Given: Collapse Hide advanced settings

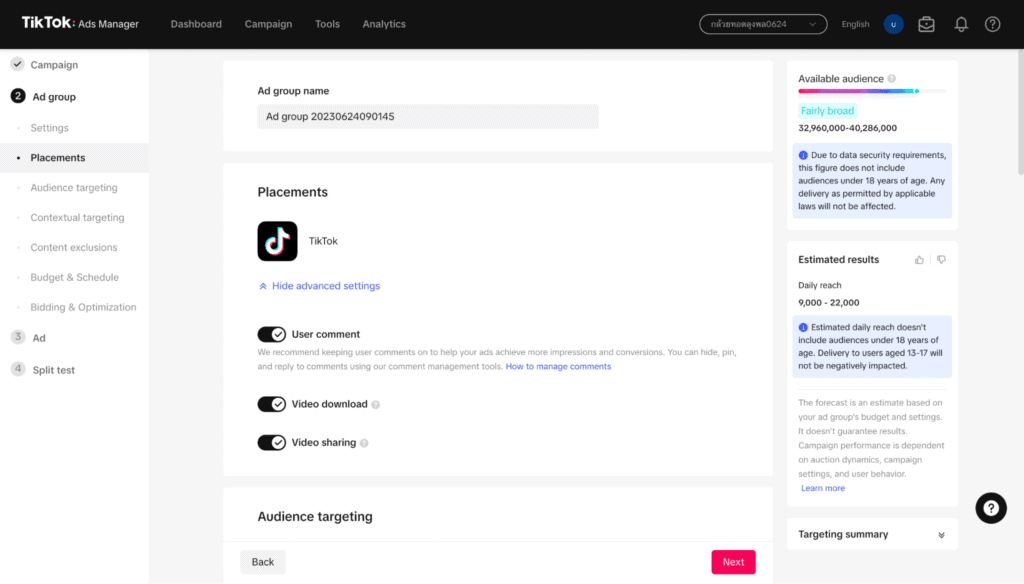Looking at the screenshot, I should [319, 286].
